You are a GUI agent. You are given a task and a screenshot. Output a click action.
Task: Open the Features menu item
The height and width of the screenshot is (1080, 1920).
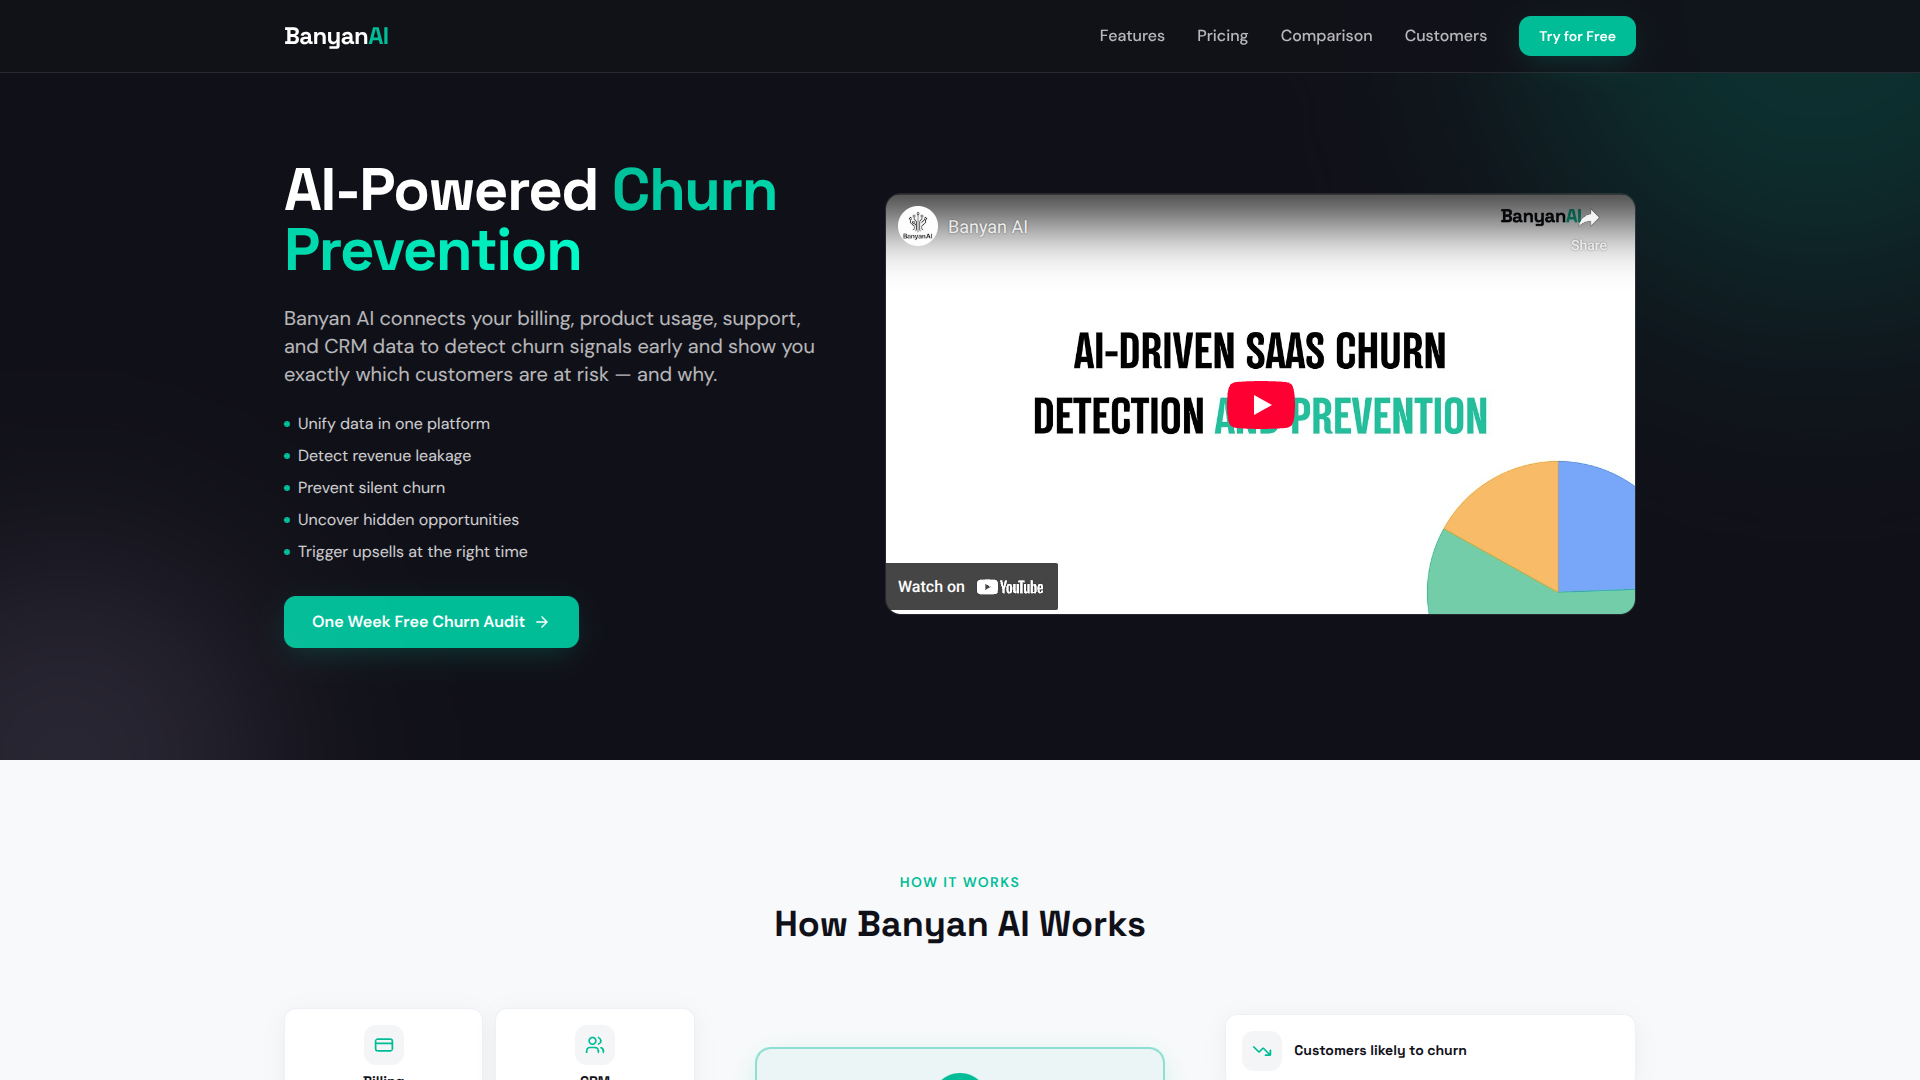click(1132, 36)
